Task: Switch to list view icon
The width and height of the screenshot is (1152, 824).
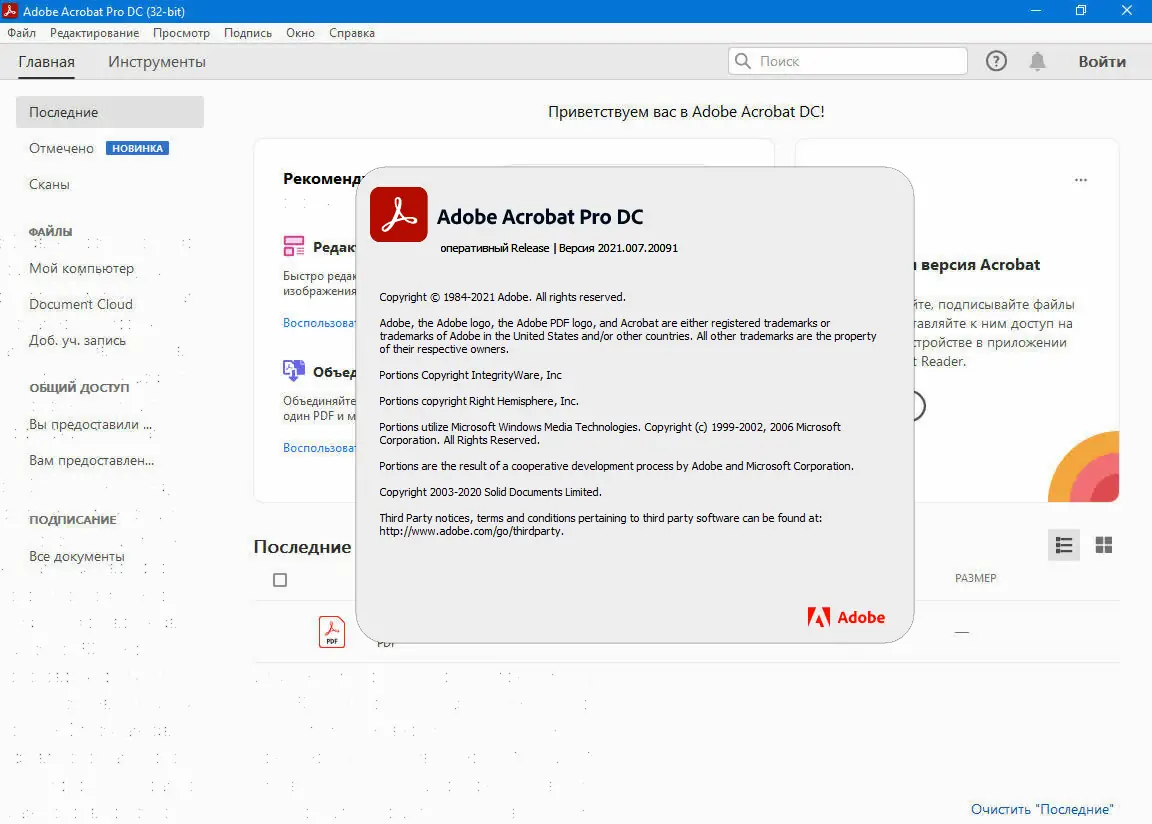Action: pyautogui.click(x=1064, y=545)
